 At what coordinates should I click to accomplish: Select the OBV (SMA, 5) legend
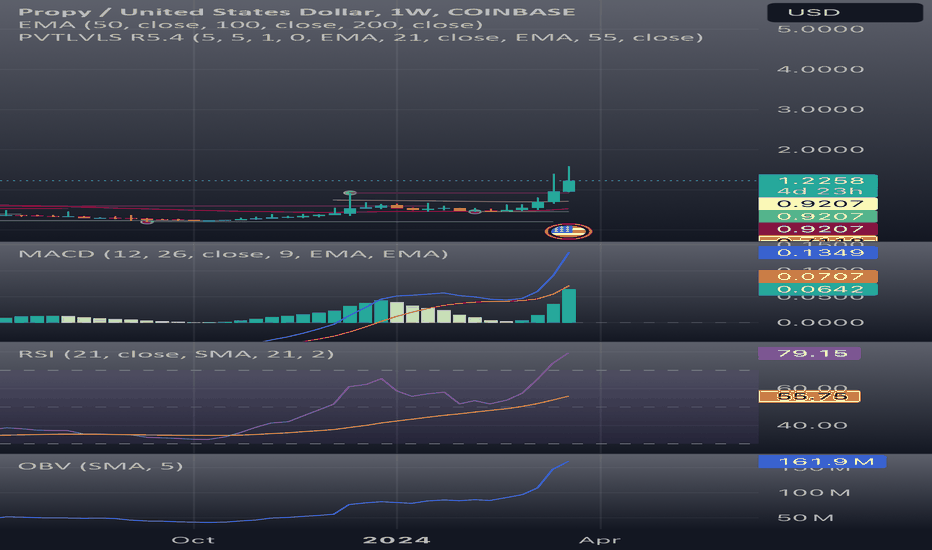pyautogui.click(x=100, y=466)
